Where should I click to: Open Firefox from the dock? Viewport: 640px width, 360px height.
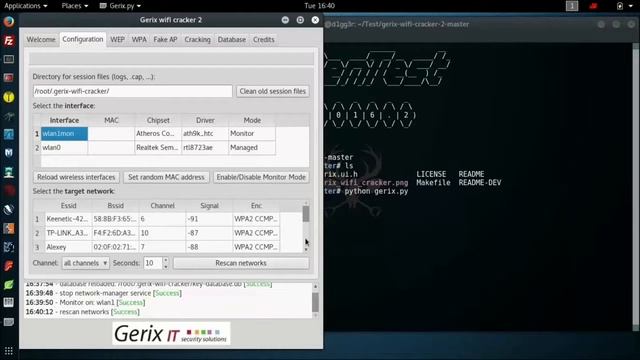(x=9, y=21)
